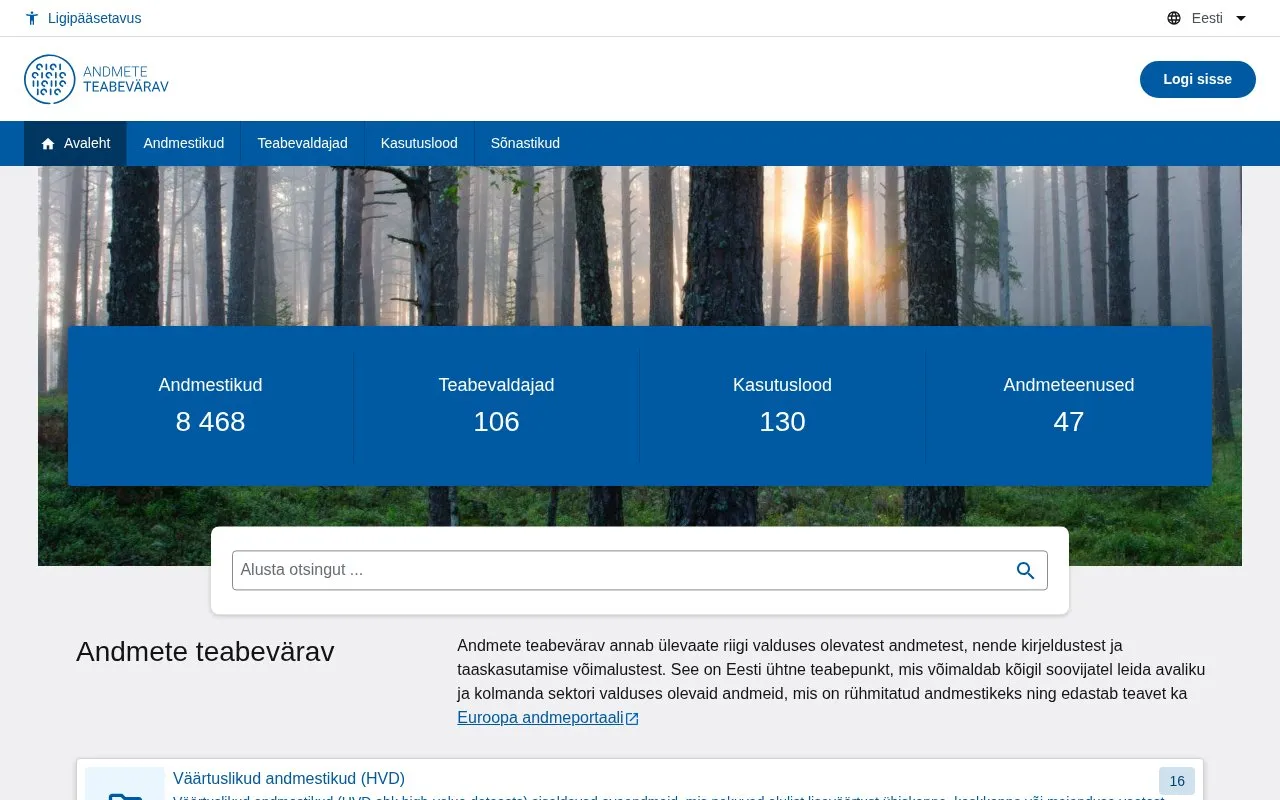
Task: Click the external link icon after andmeportaali
Action: coord(632,719)
